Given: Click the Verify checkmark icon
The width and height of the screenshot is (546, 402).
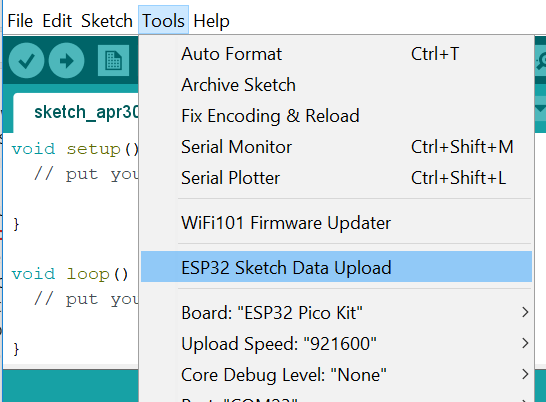Looking at the screenshot, I should pos(26,61).
